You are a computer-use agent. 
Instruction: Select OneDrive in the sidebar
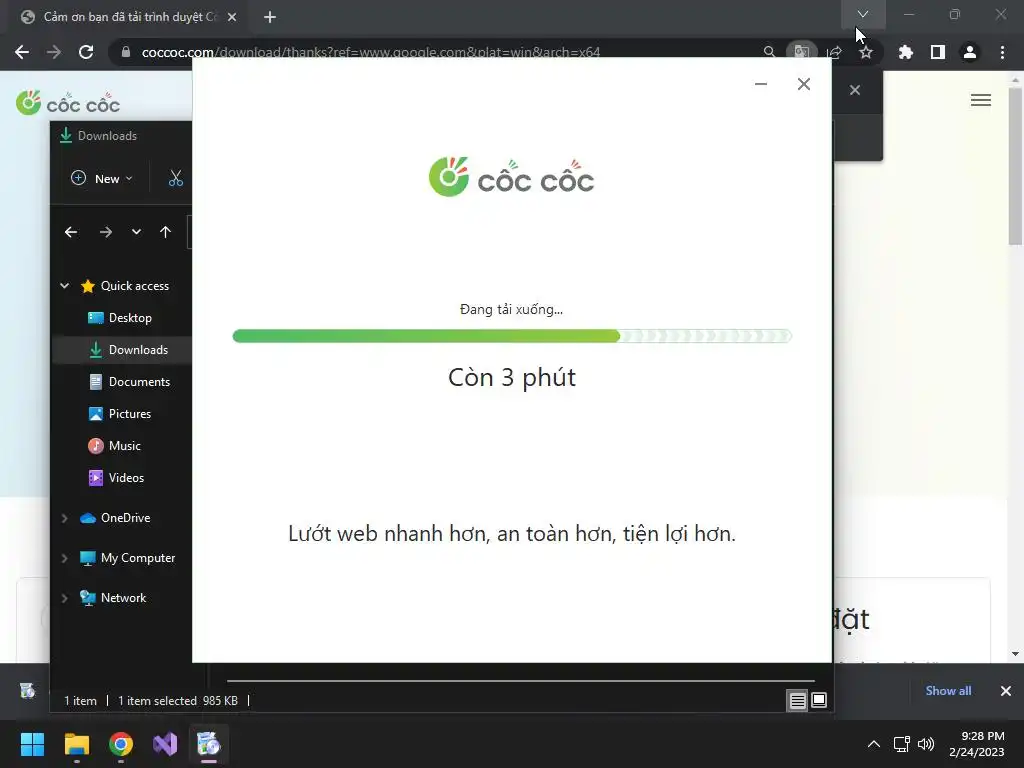tap(125, 518)
